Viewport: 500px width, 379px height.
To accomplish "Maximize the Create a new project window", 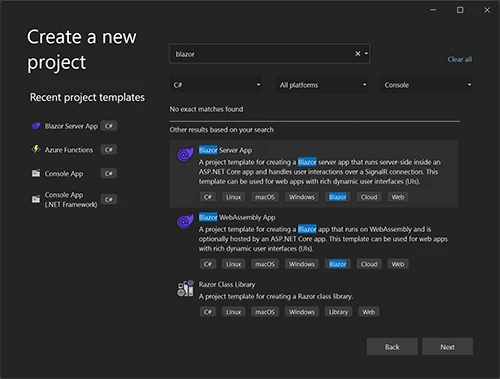I will point(460,10).
